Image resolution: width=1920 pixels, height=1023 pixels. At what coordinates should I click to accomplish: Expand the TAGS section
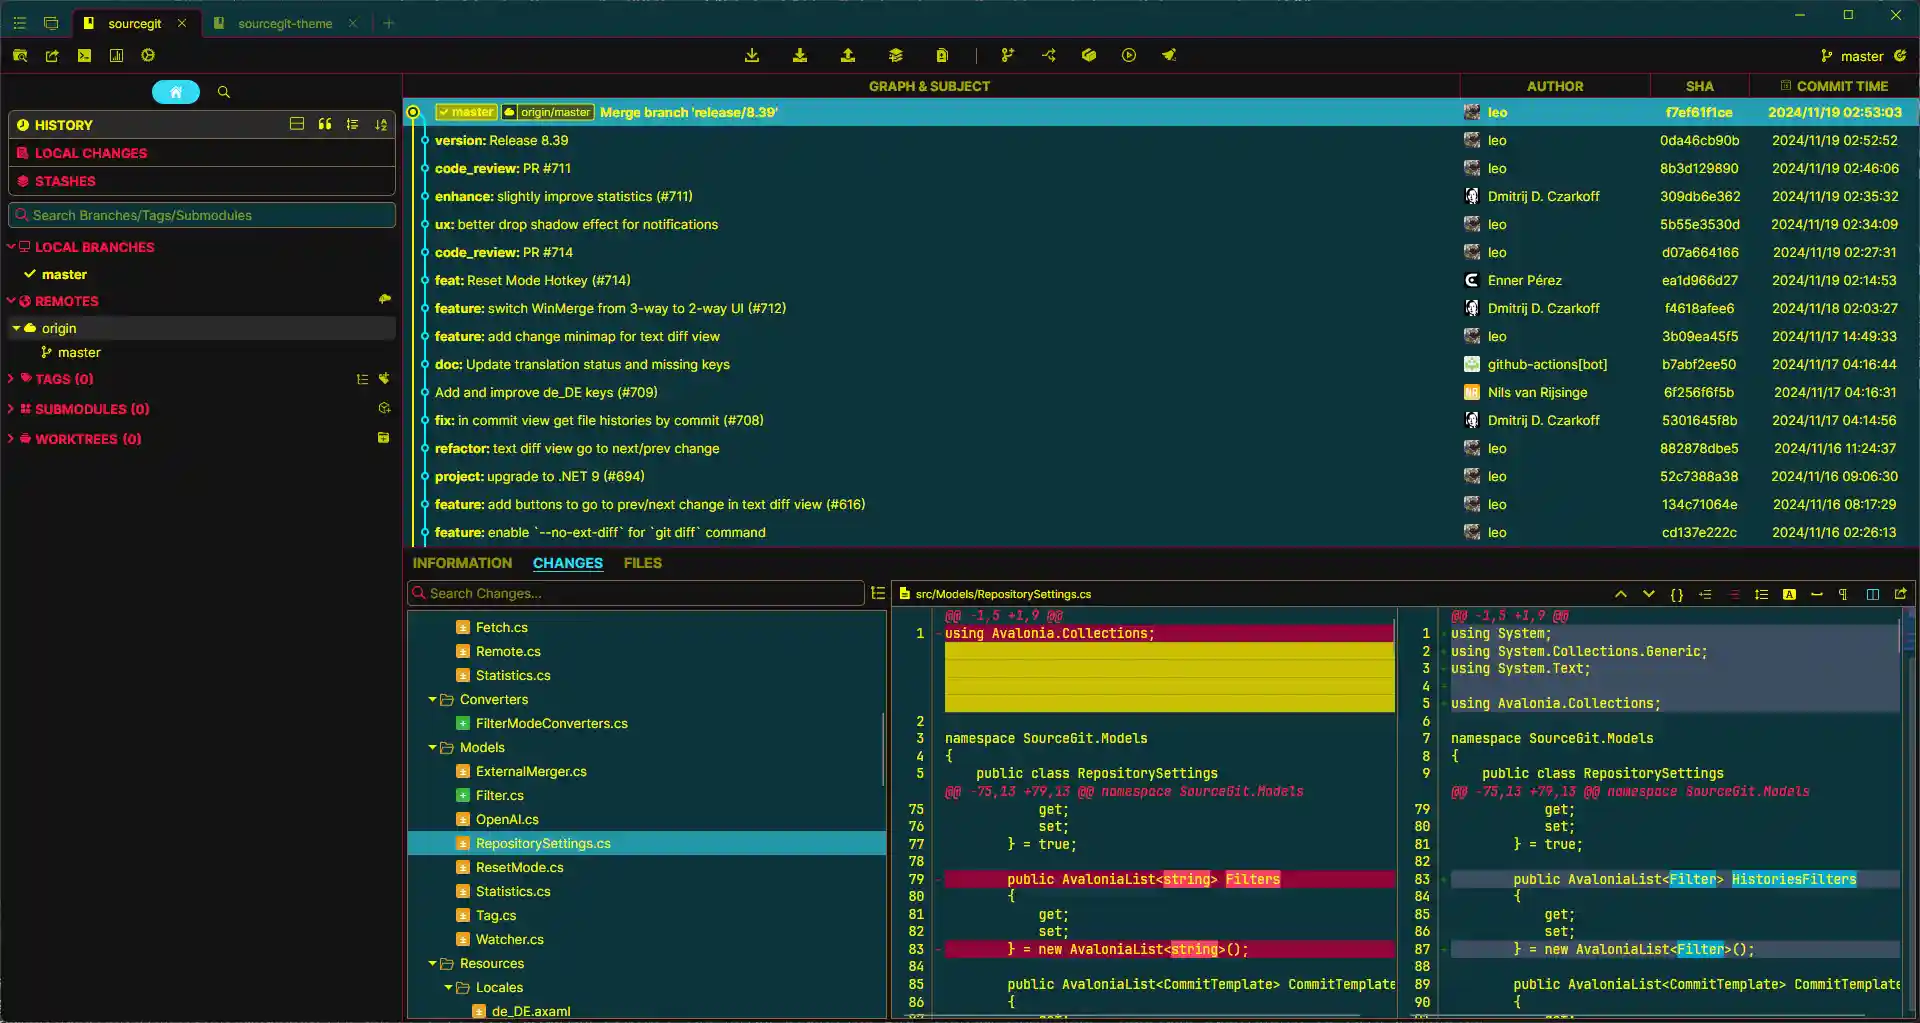pos(11,379)
